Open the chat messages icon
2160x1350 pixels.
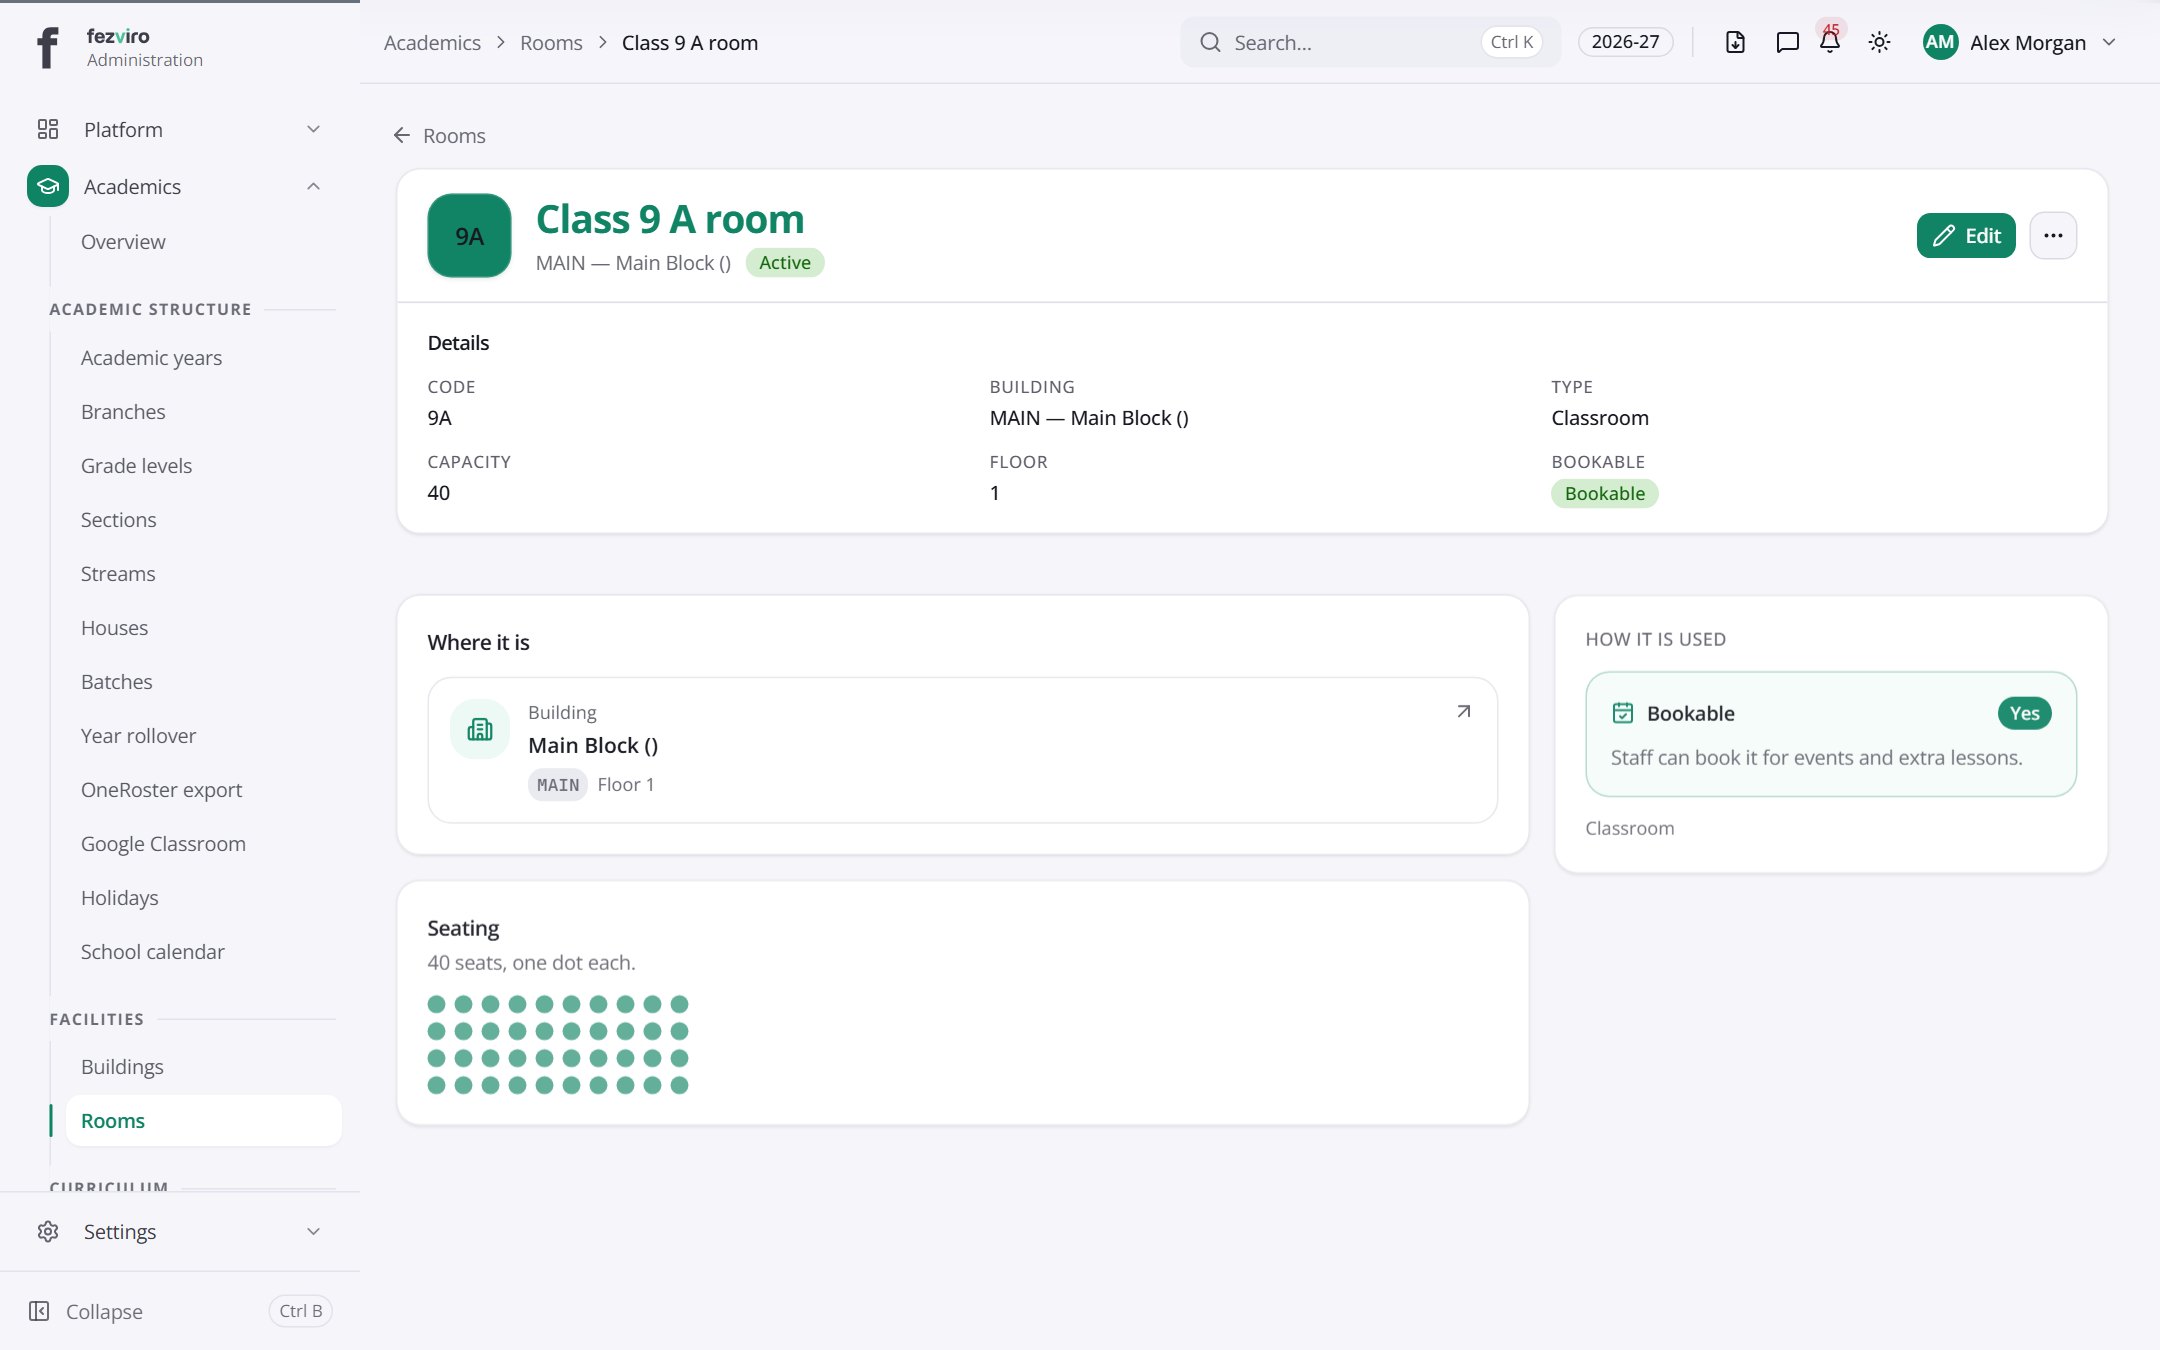tap(1787, 42)
